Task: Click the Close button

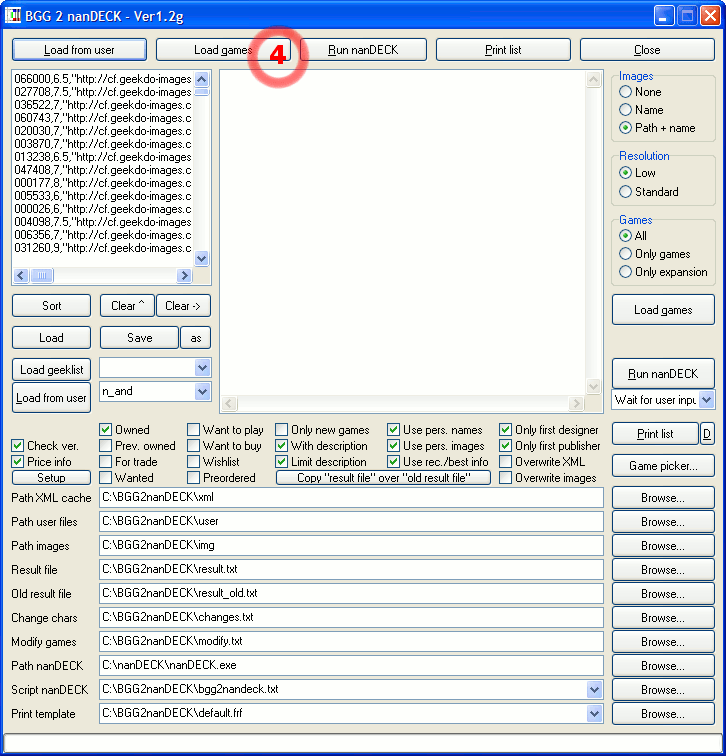Action: tap(647, 50)
